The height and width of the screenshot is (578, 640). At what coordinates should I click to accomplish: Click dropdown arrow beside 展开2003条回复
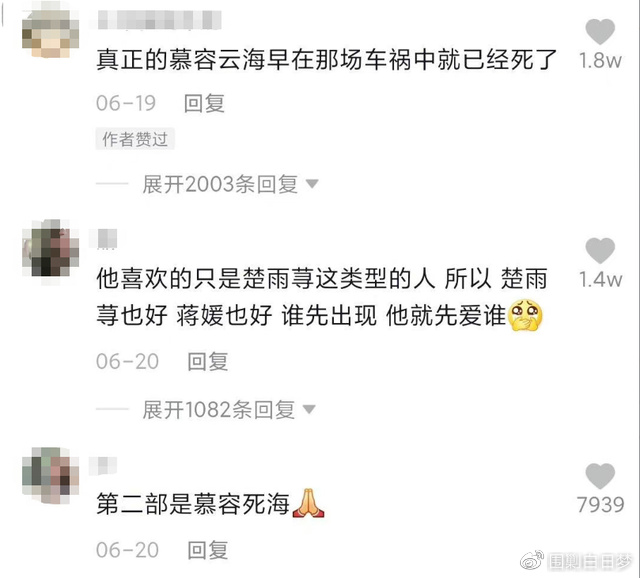(x=312, y=184)
